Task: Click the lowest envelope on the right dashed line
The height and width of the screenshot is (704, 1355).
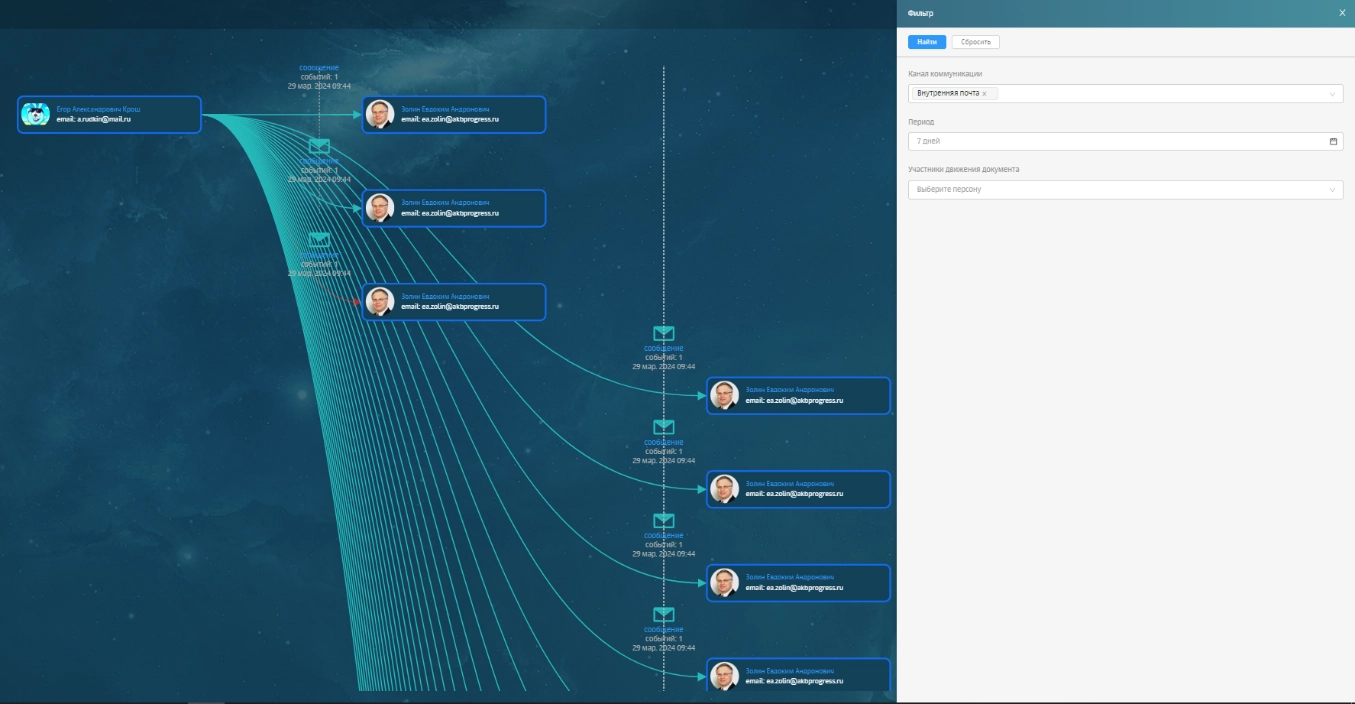Action: [664, 614]
